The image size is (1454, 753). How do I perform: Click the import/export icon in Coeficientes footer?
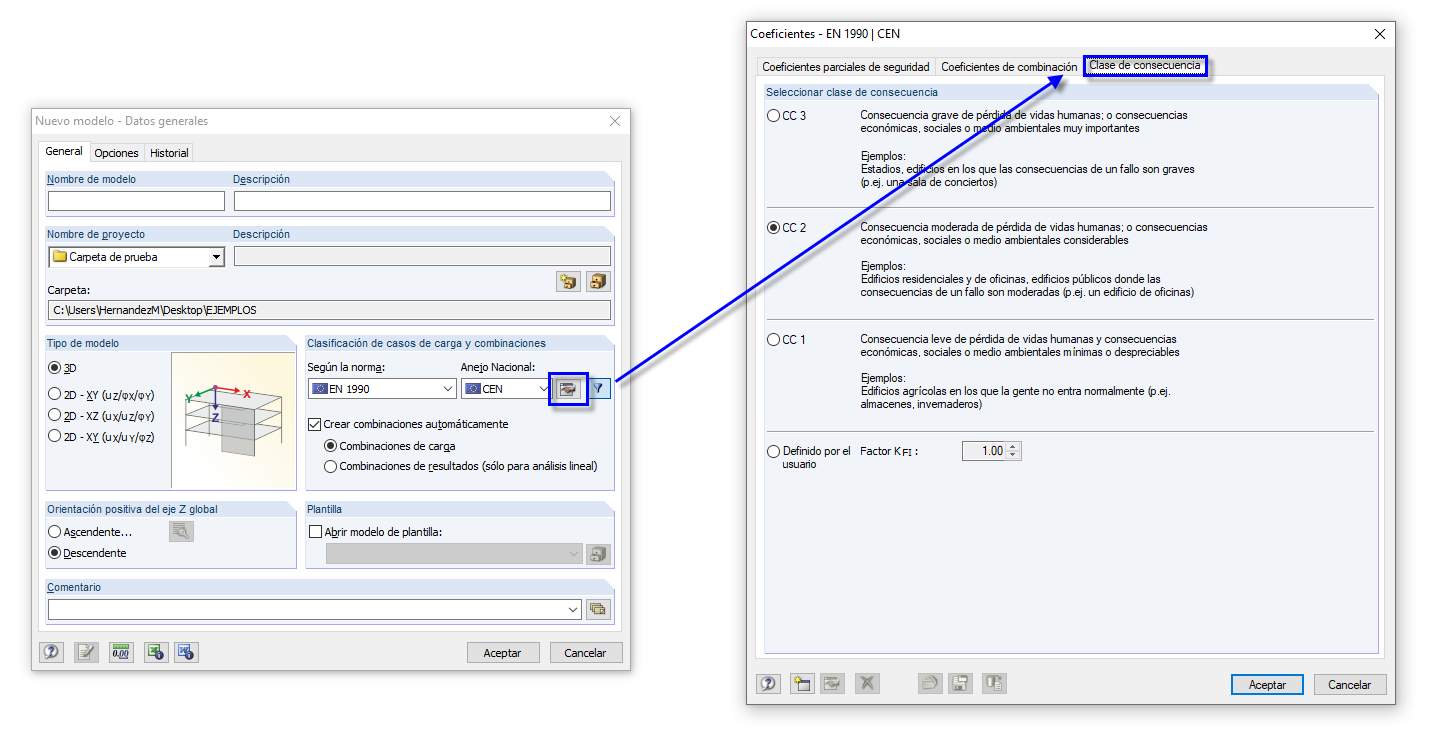coord(994,684)
